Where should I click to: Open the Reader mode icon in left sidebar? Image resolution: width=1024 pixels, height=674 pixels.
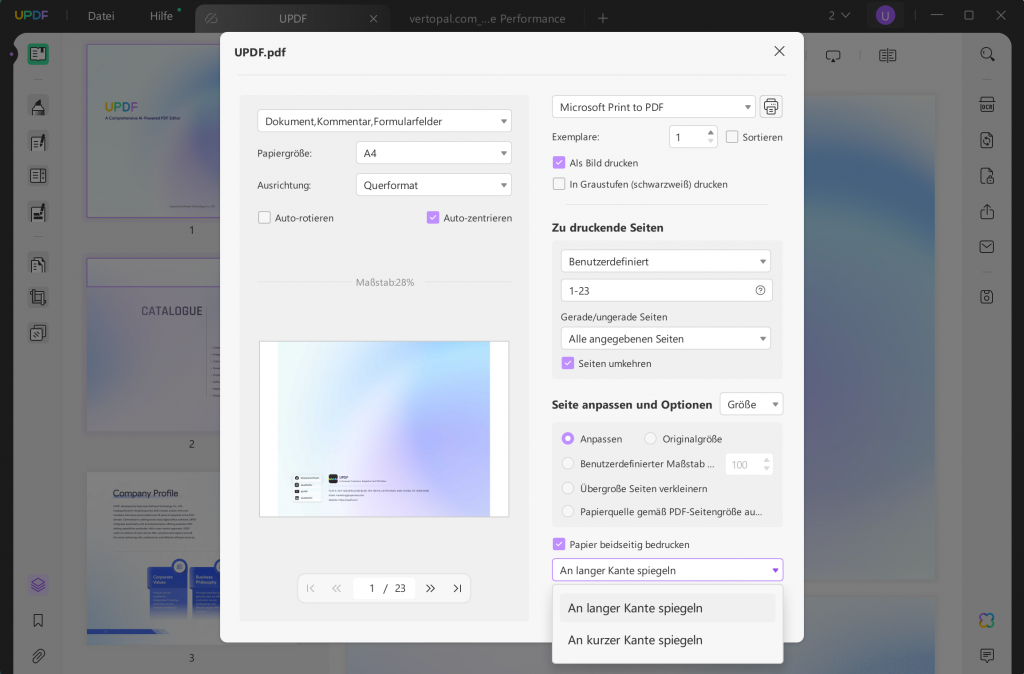38,54
